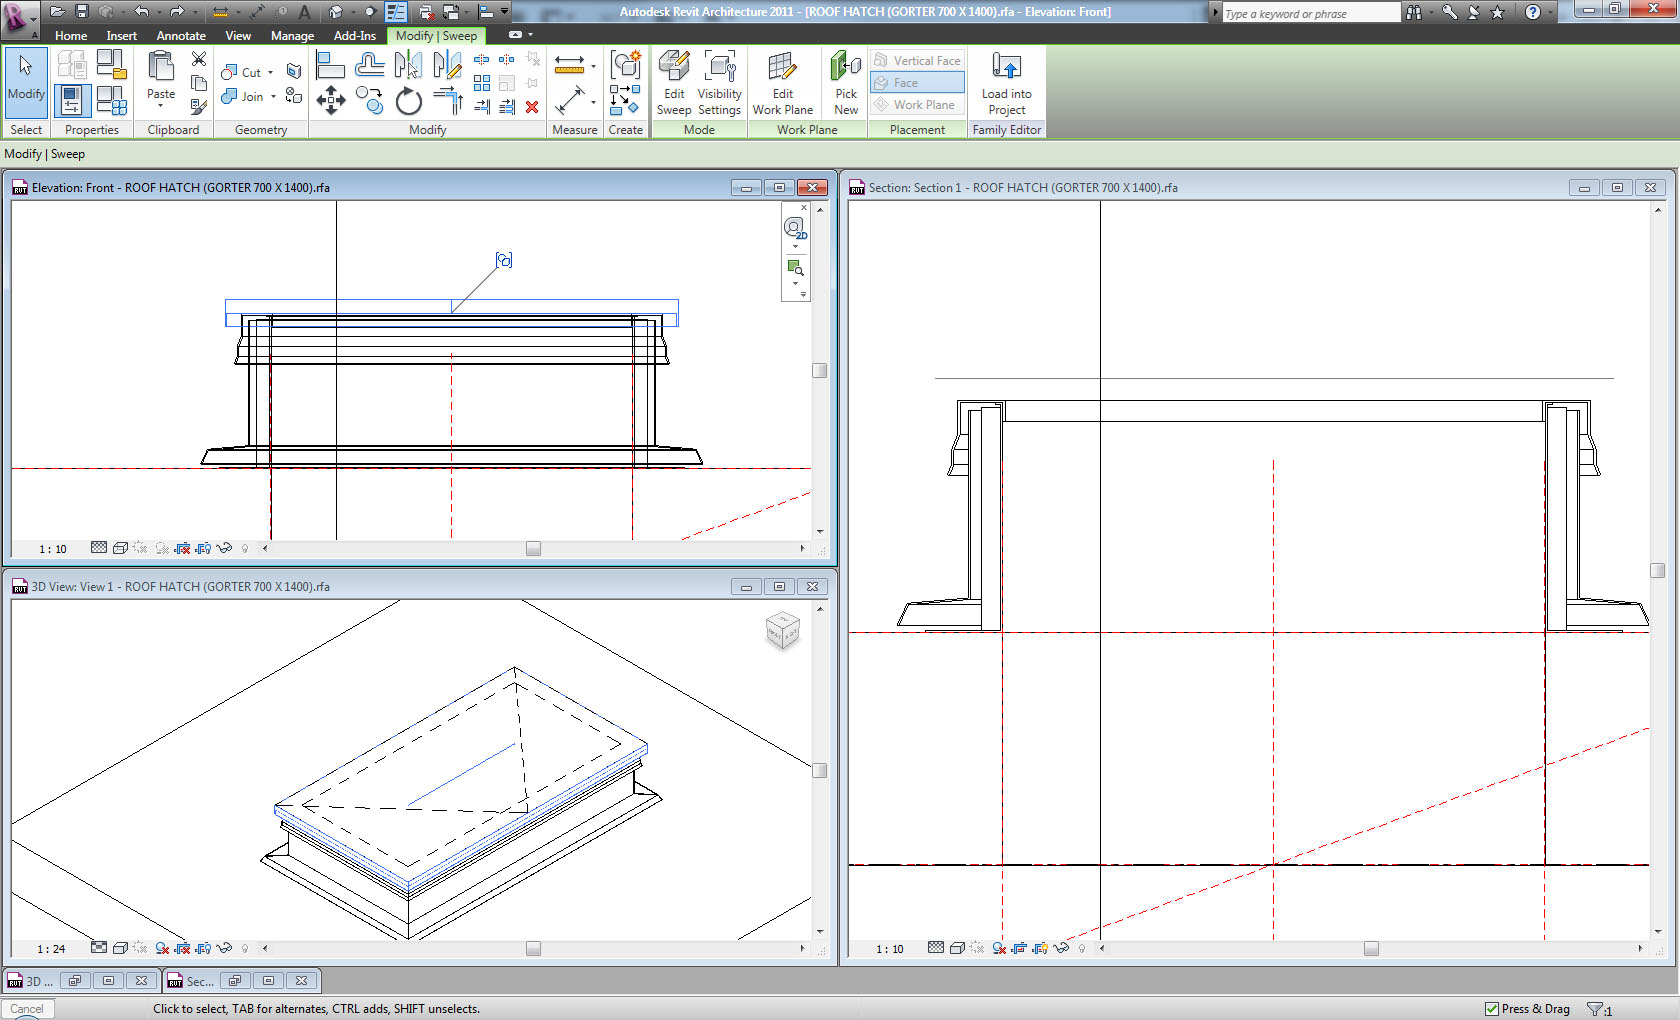Image resolution: width=1680 pixels, height=1020 pixels.
Task: Toggle Thin Lines in quick access toolbar
Action: coord(396,12)
